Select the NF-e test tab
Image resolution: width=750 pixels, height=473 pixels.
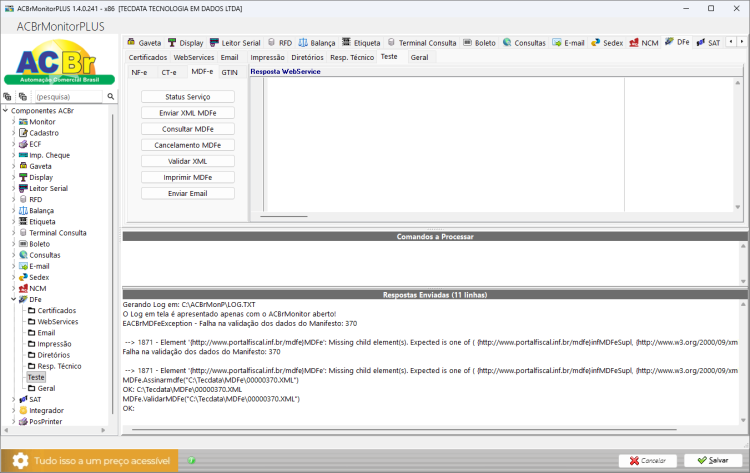click(139, 72)
